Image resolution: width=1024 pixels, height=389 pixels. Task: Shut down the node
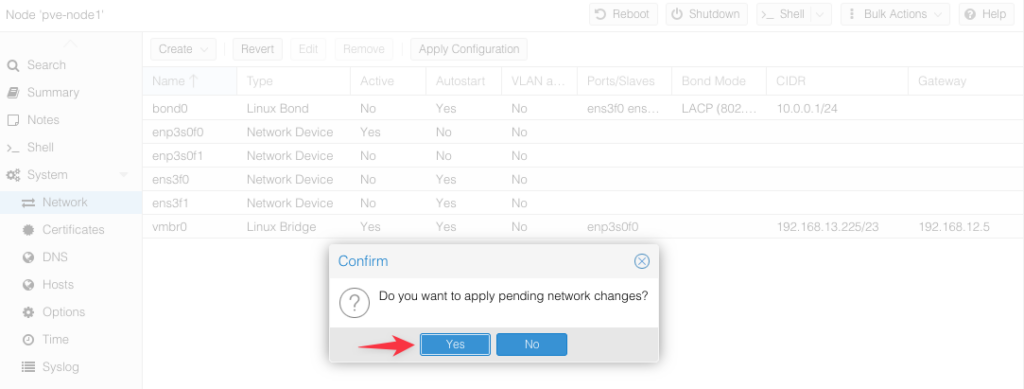pos(707,14)
